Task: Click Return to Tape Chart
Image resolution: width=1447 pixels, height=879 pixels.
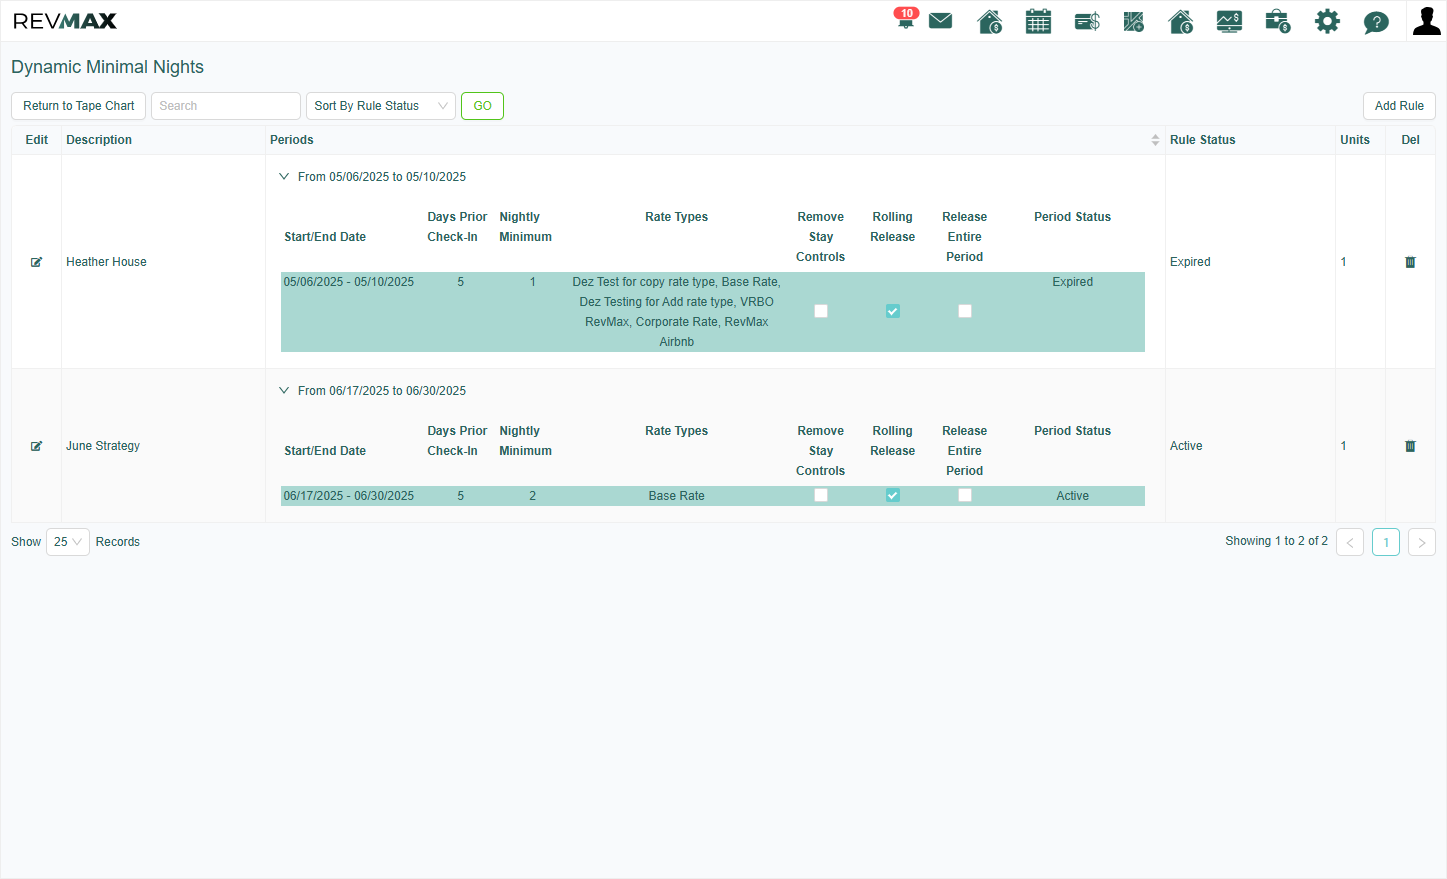Action: [x=79, y=106]
